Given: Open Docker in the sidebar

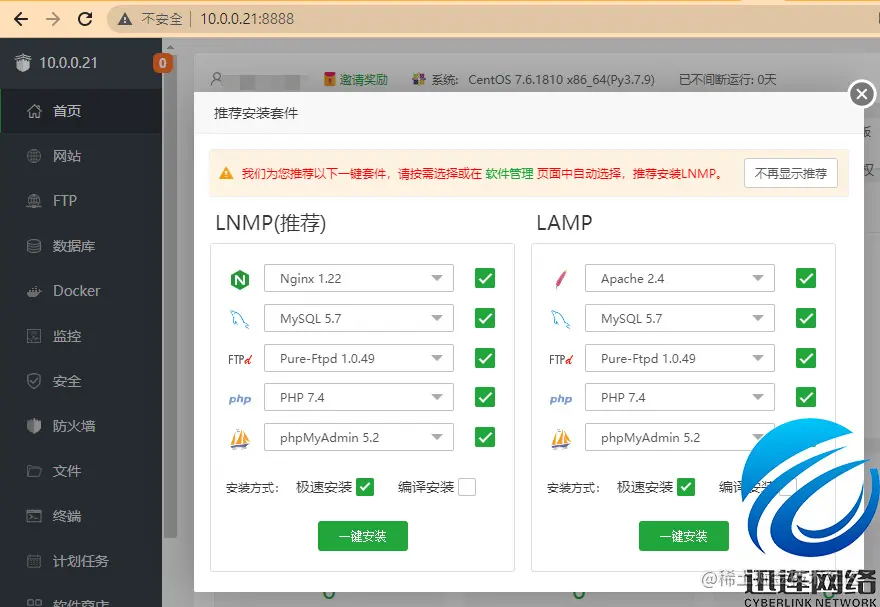Looking at the screenshot, I should point(81,291).
